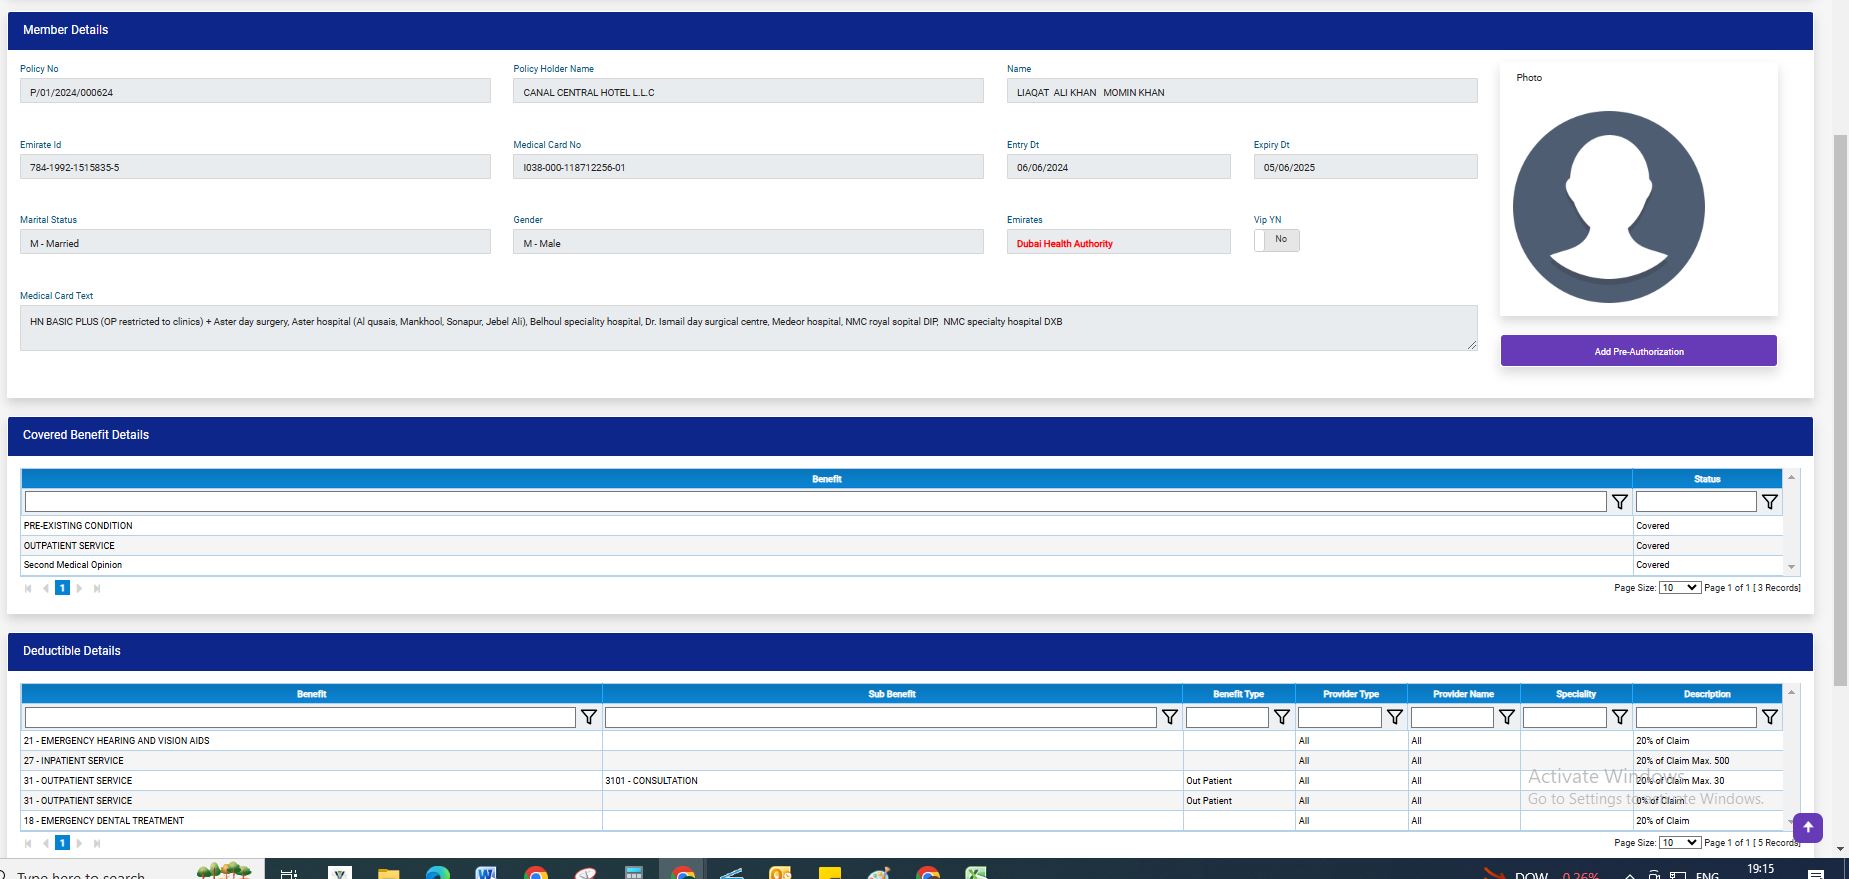1849x879 pixels.
Task: Click the Covered Benefit column filter icon
Action: tap(1619, 502)
